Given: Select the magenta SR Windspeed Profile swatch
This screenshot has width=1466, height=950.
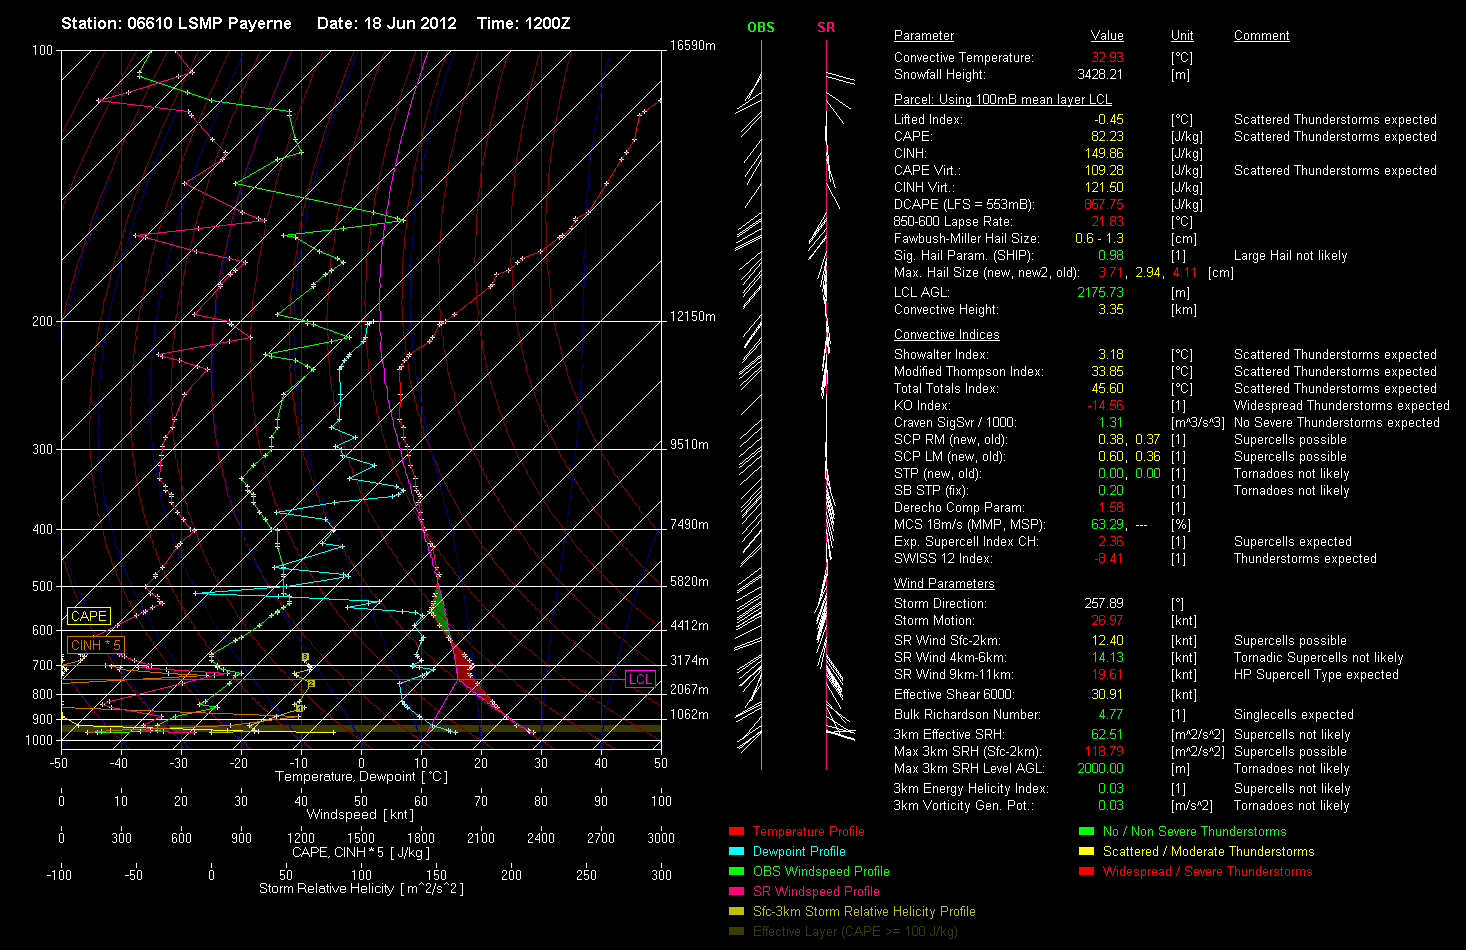Looking at the screenshot, I should tap(736, 891).
